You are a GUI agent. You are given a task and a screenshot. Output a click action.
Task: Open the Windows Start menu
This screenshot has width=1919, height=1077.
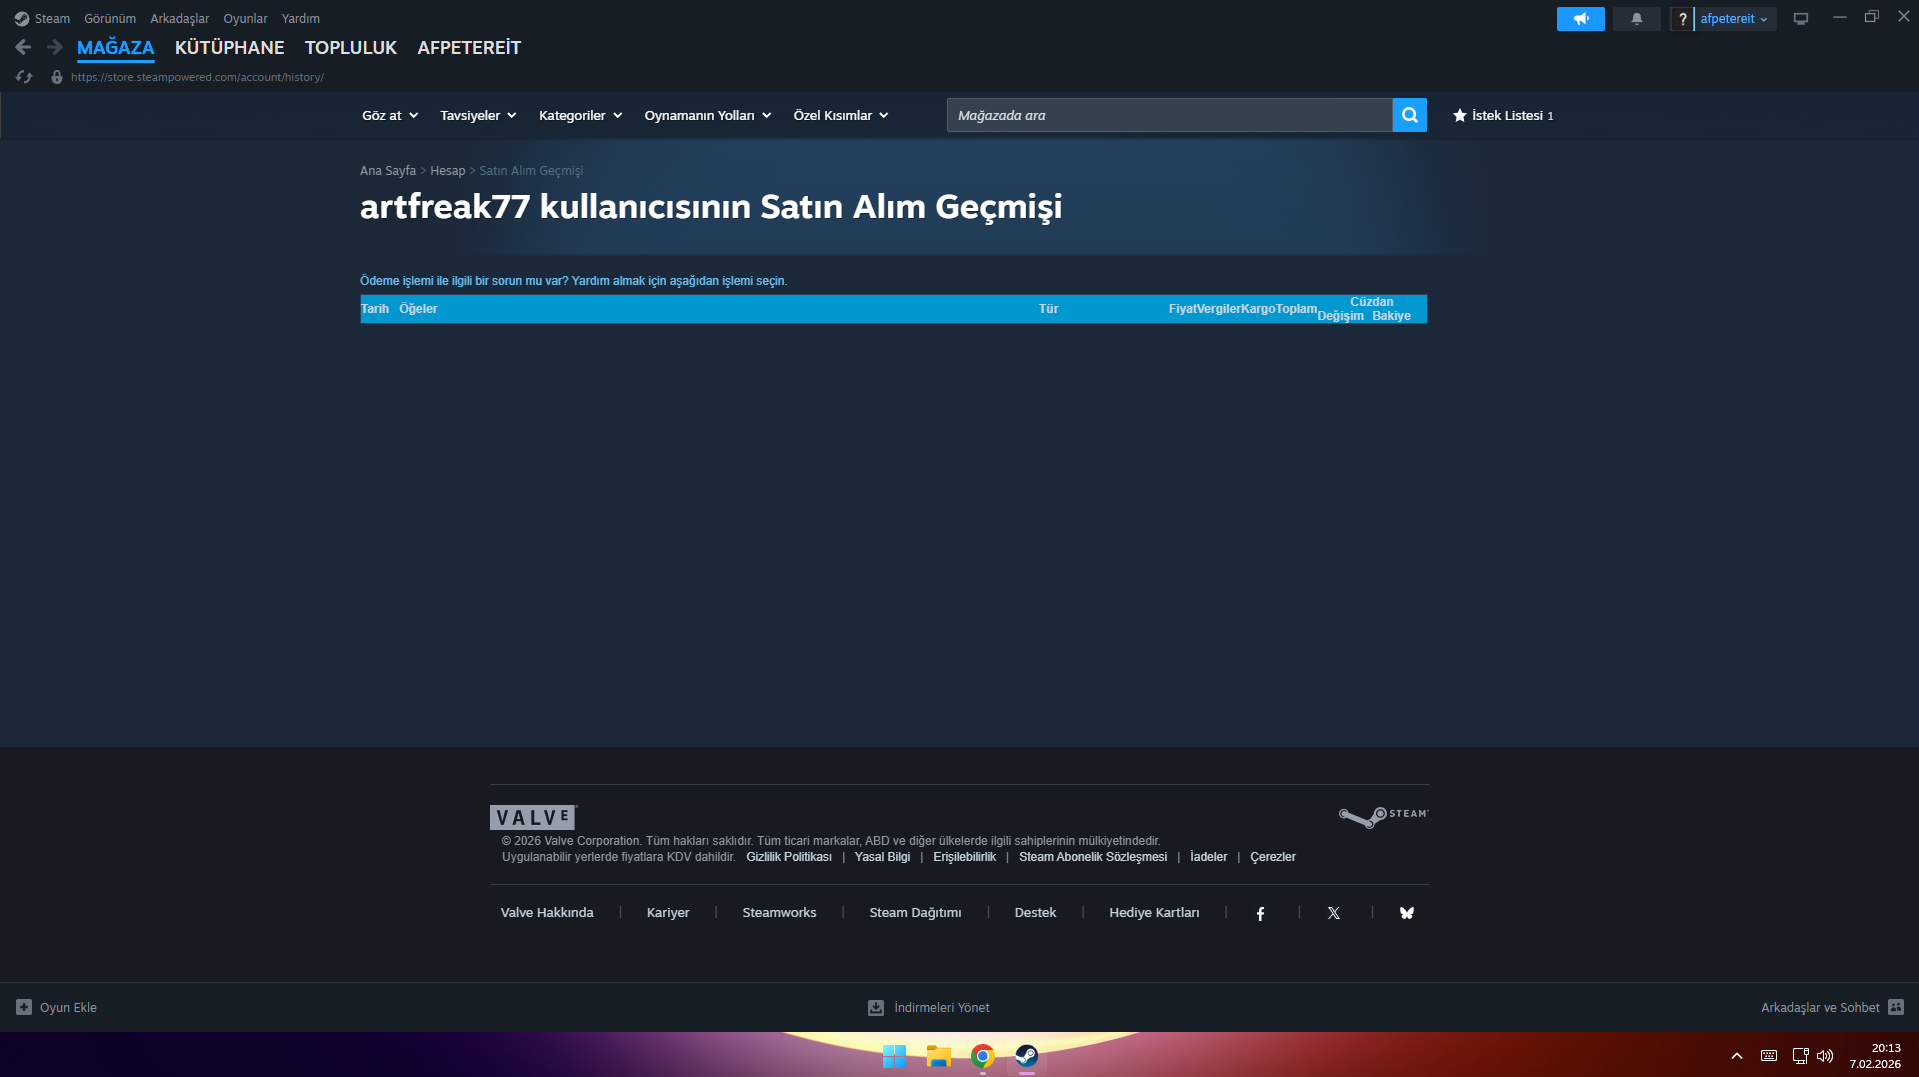pyautogui.click(x=894, y=1056)
